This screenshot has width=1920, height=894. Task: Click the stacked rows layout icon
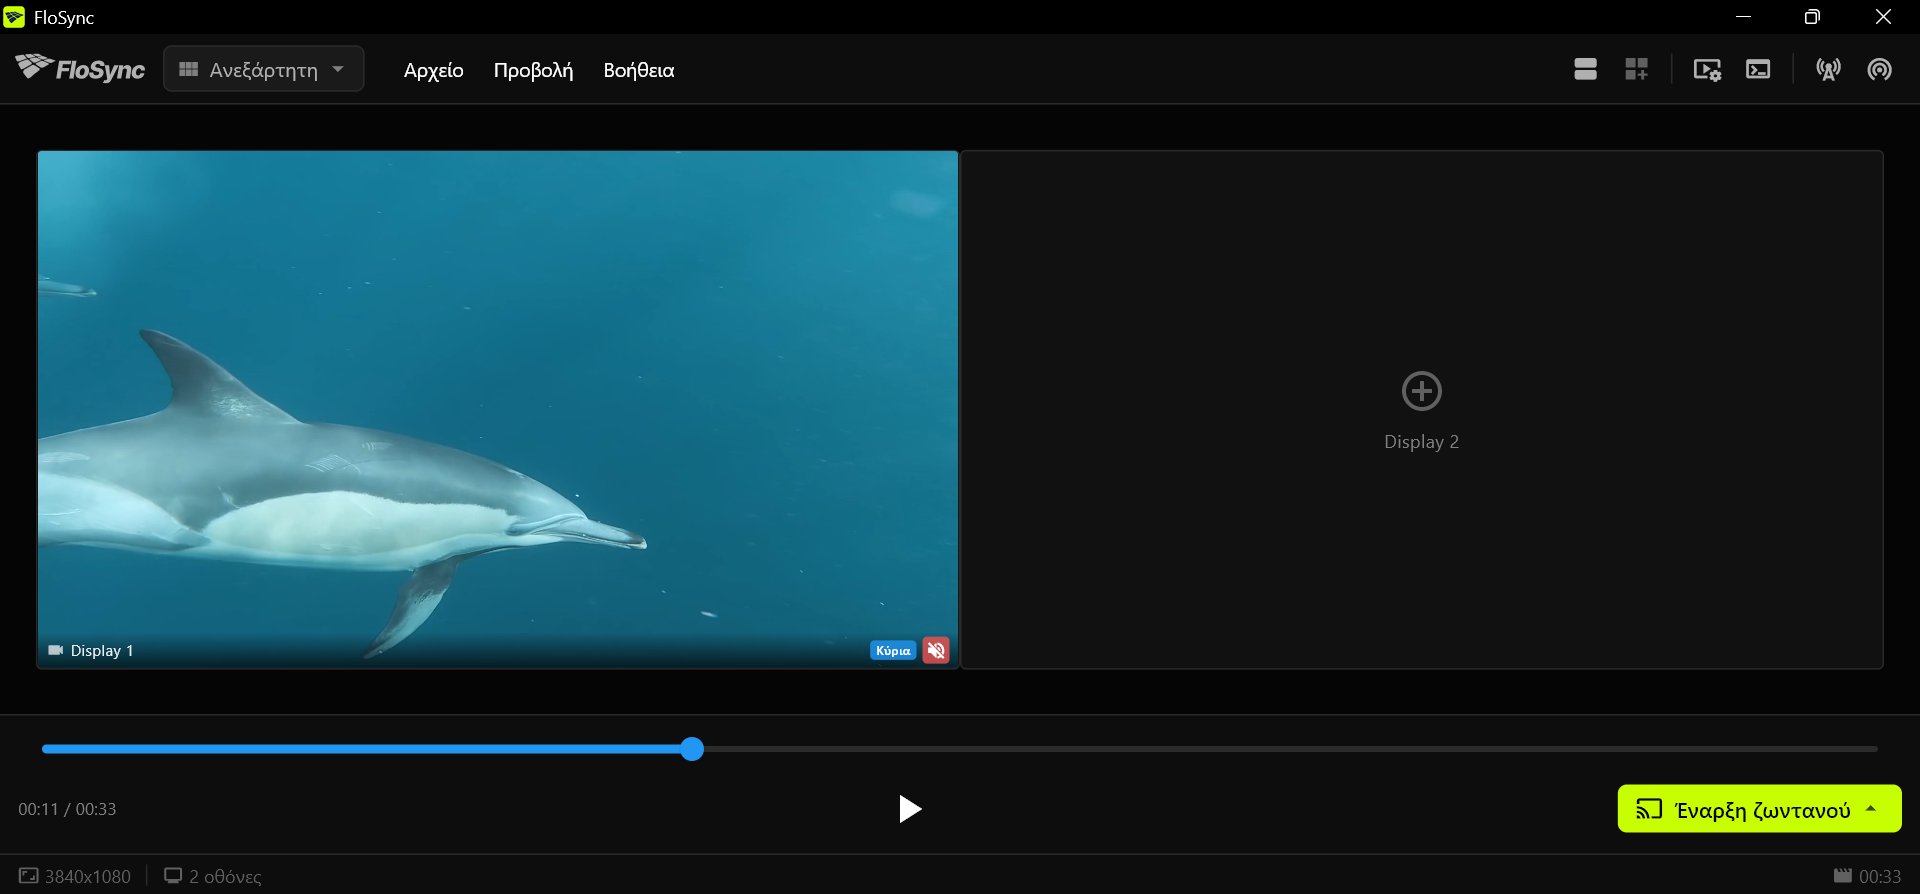[x=1585, y=69]
